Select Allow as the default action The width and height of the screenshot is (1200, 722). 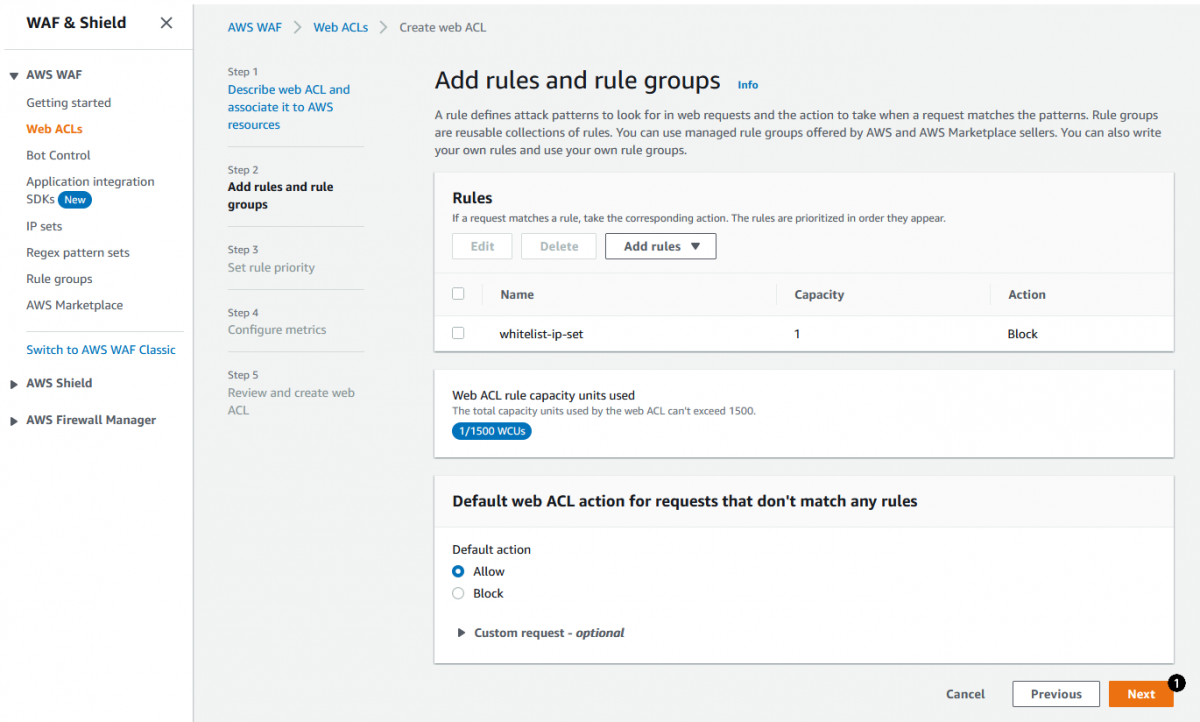pyautogui.click(x=460, y=571)
